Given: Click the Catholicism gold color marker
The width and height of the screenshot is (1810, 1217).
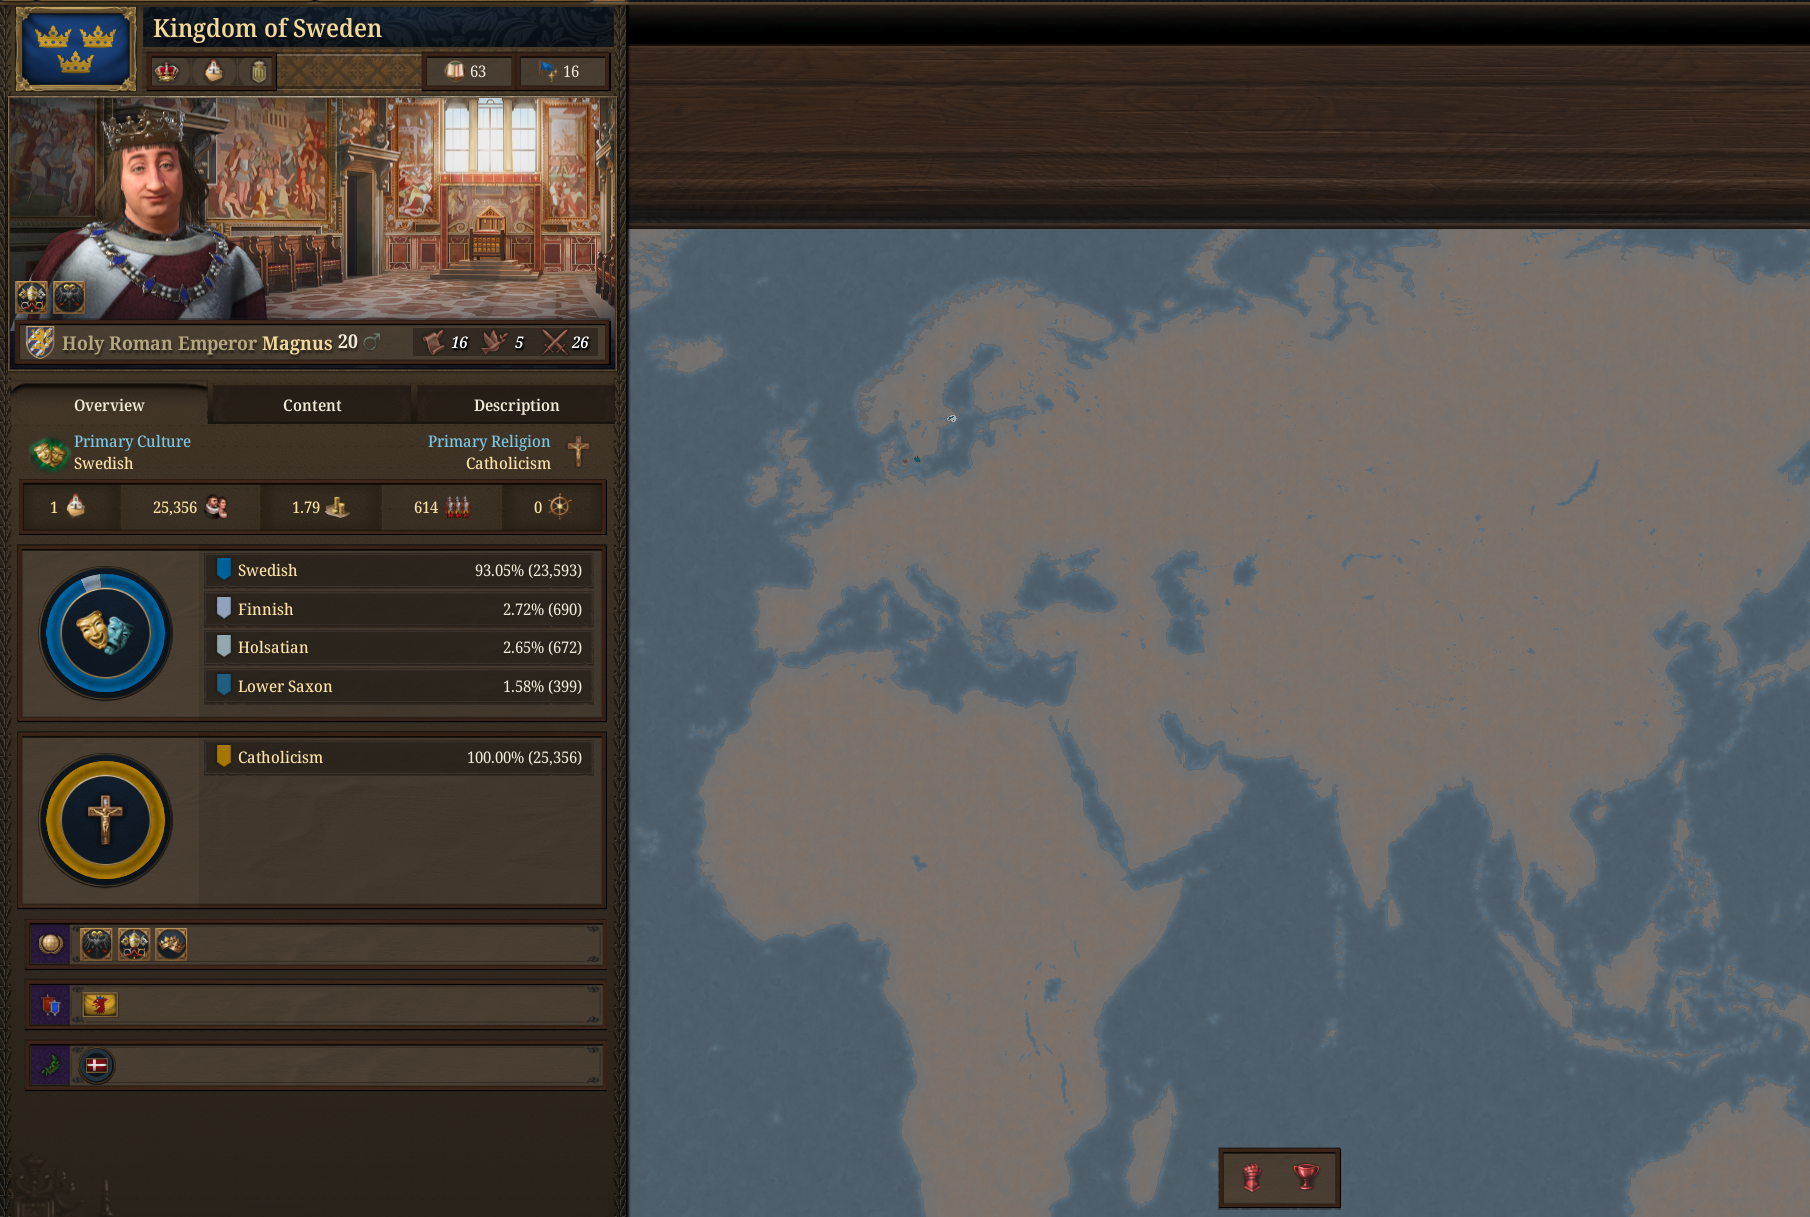Looking at the screenshot, I should 224,756.
